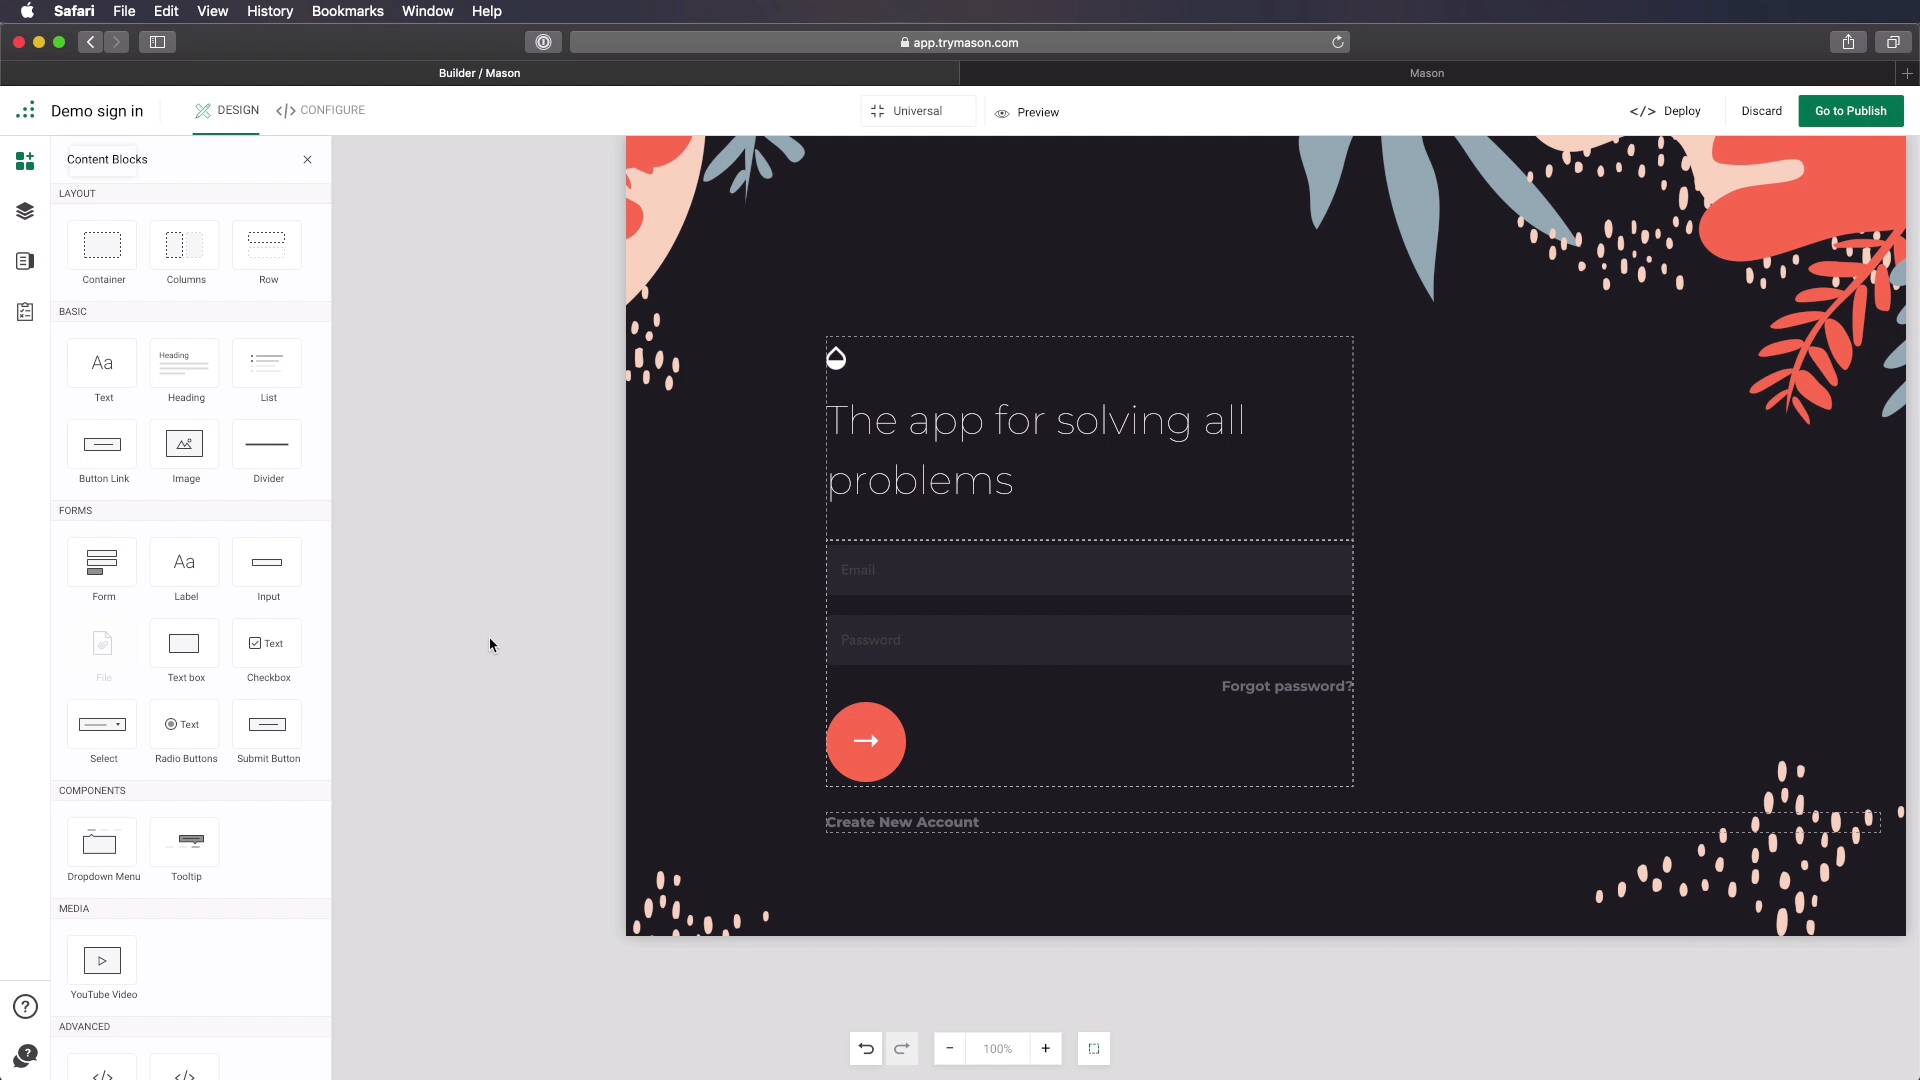Open the Layers panel in sidebar
1920x1080 pixels.
point(25,211)
